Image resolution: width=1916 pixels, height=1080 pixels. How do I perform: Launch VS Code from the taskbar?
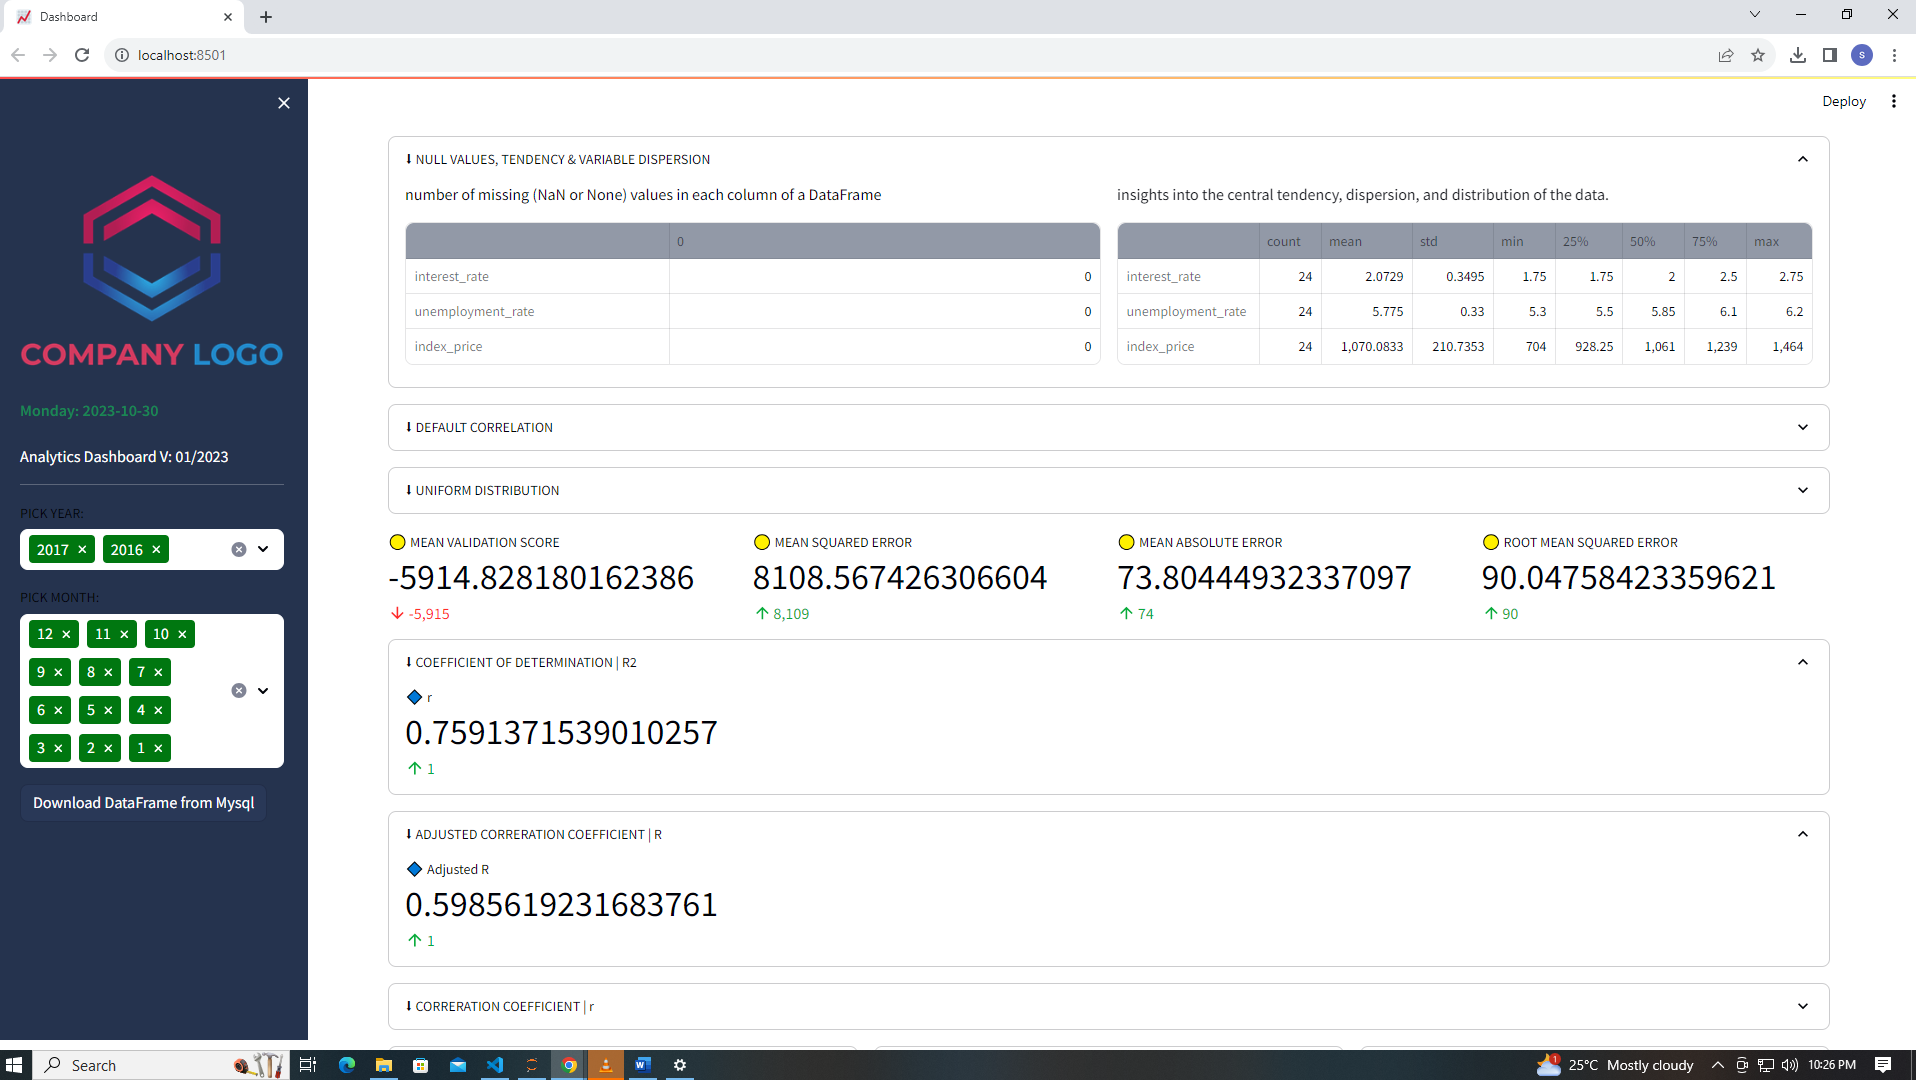click(x=495, y=1064)
